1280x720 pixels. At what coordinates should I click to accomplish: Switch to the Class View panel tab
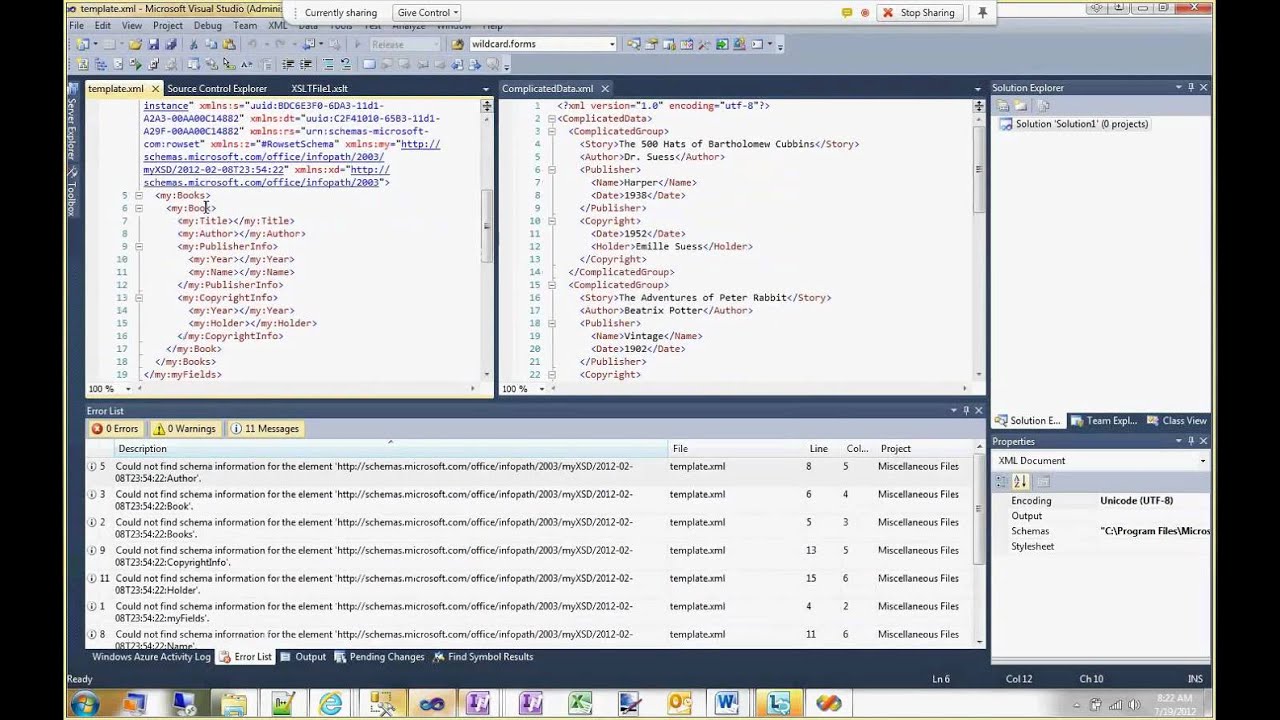1177,421
